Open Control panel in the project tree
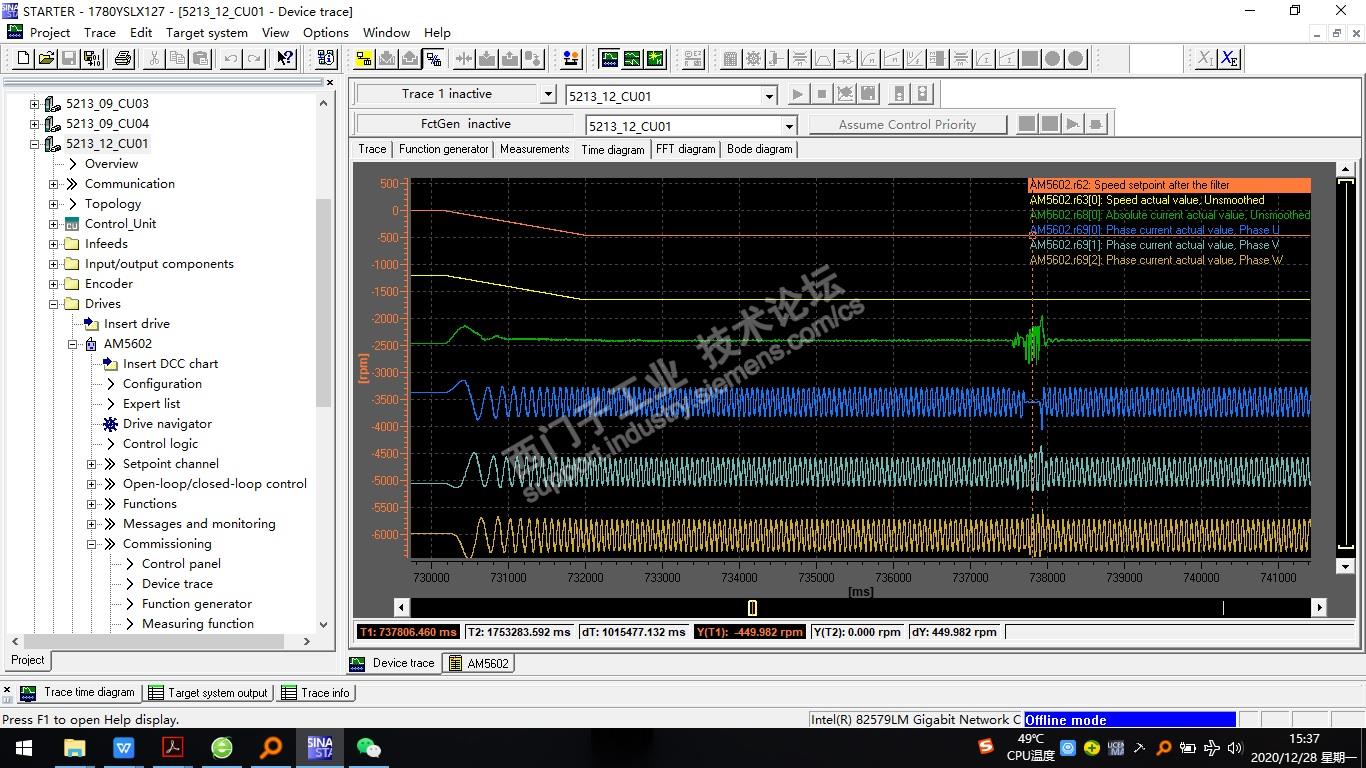The height and width of the screenshot is (768, 1366). (181, 564)
